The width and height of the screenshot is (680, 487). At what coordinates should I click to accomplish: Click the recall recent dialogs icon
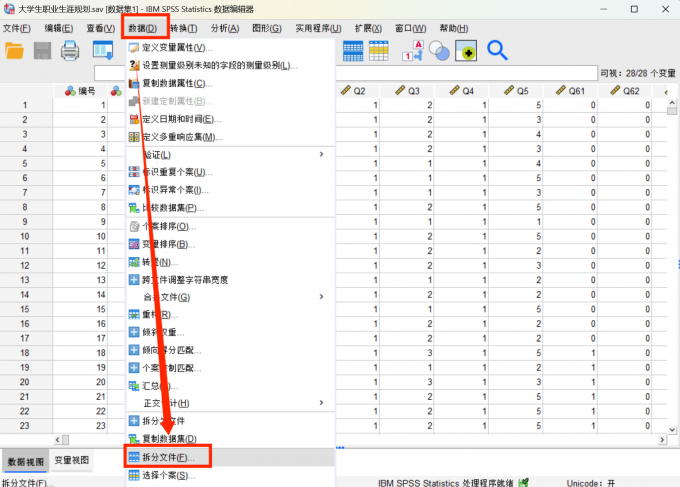[x=103, y=51]
